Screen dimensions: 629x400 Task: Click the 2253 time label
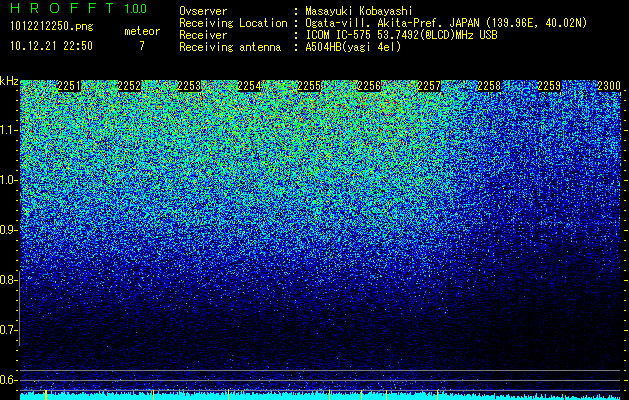(x=189, y=86)
